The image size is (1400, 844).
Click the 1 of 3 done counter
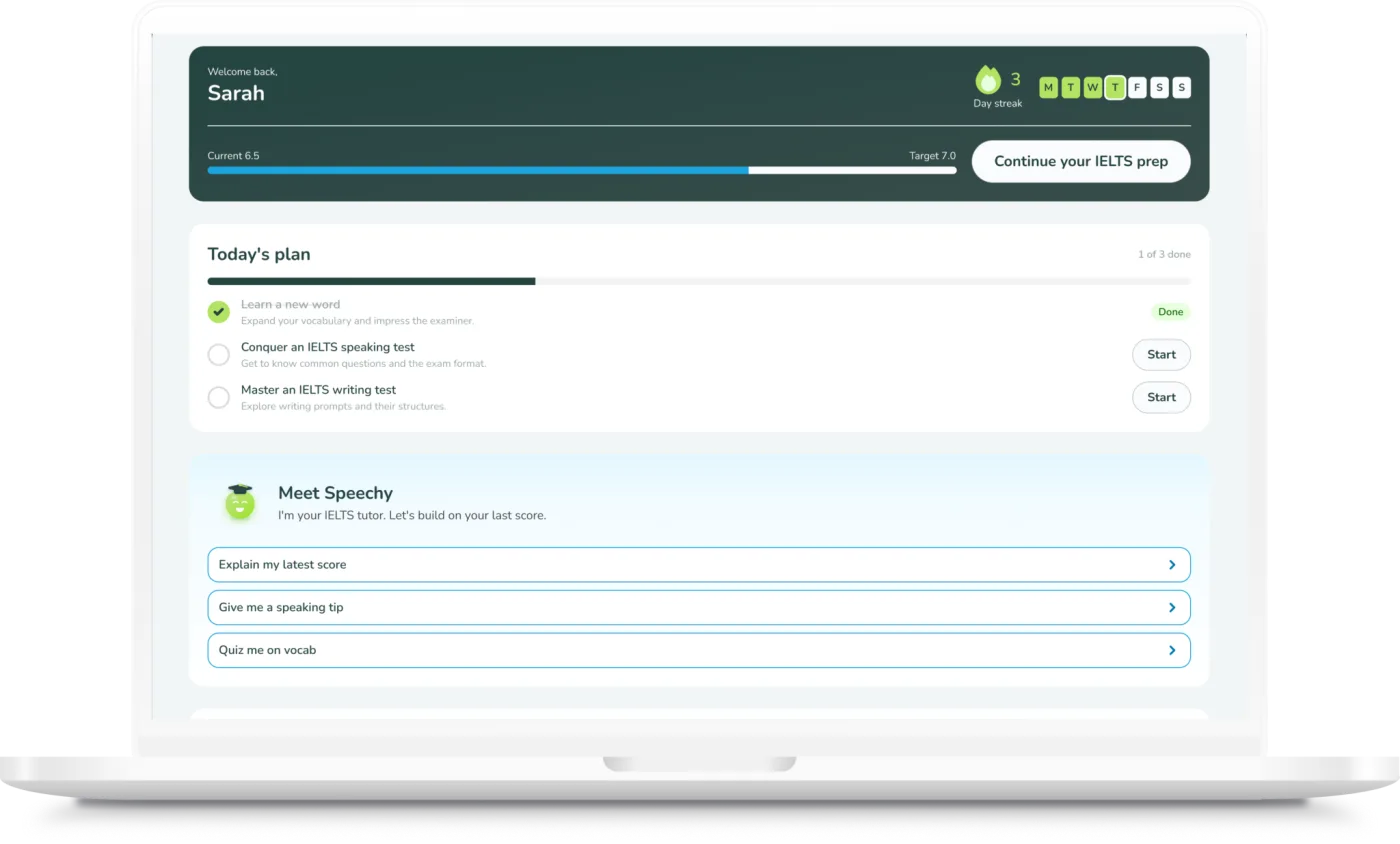[1164, 254]
